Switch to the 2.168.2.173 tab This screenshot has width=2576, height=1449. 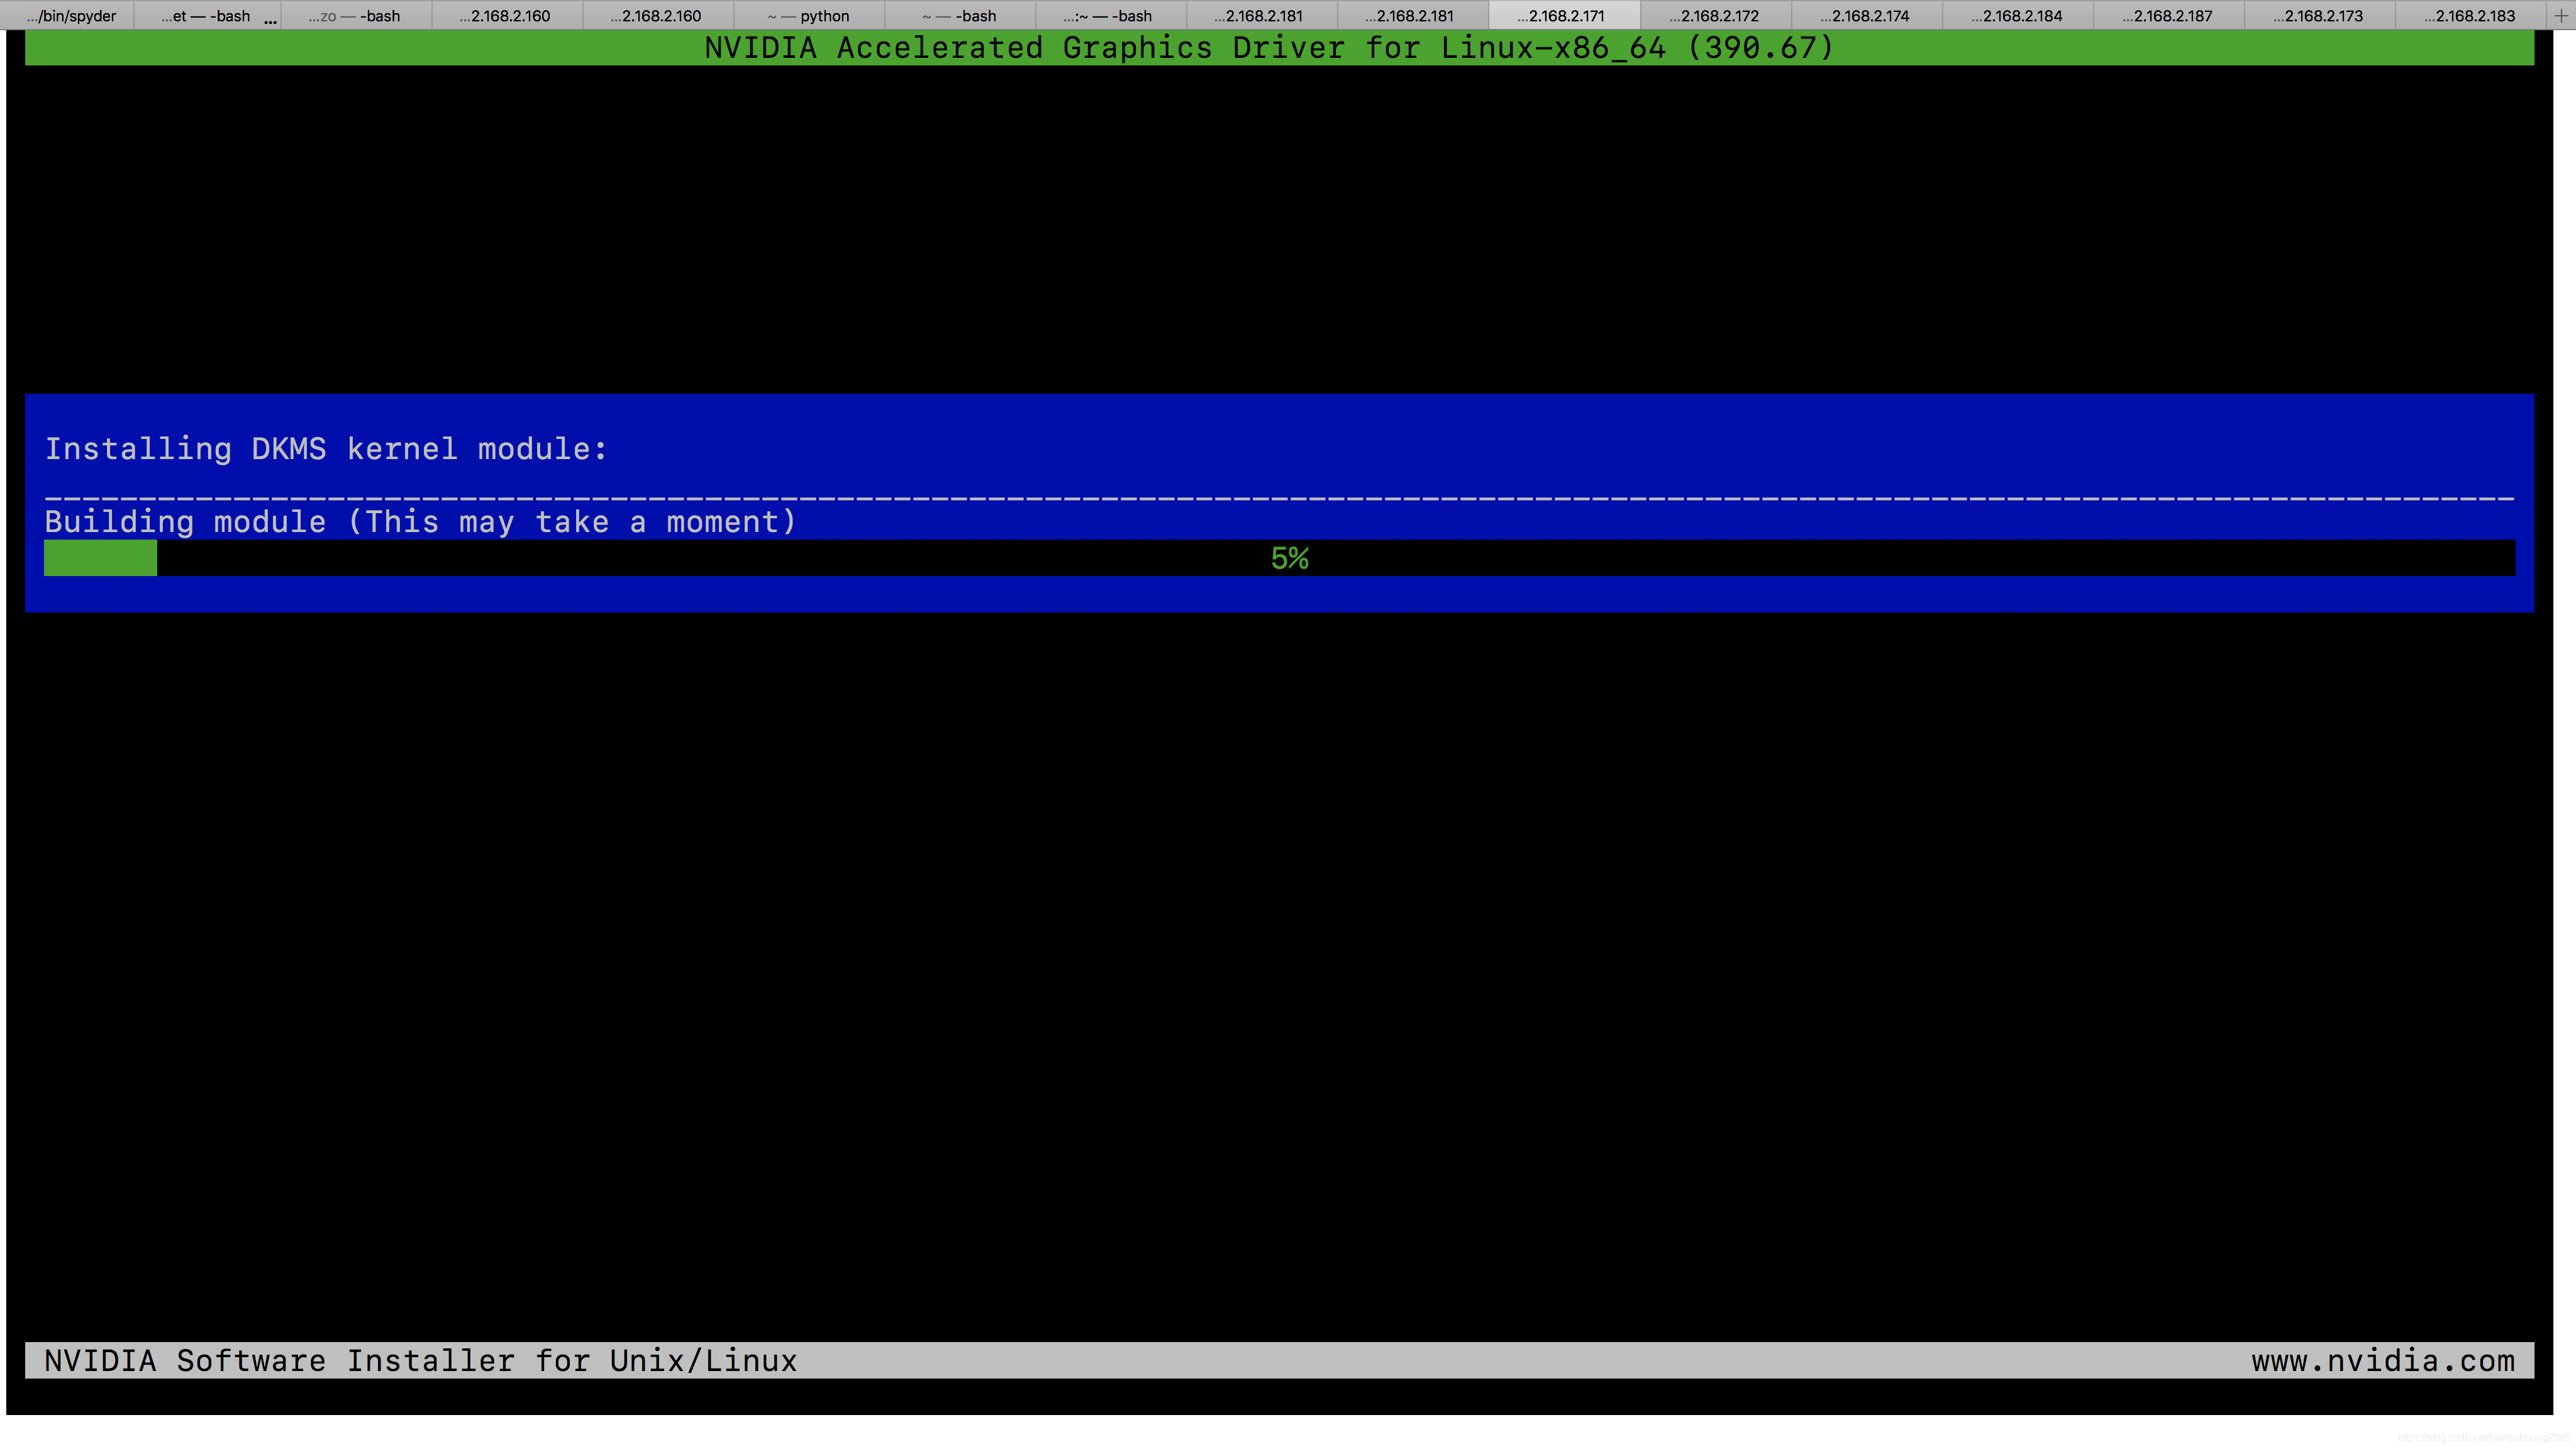2319,16
